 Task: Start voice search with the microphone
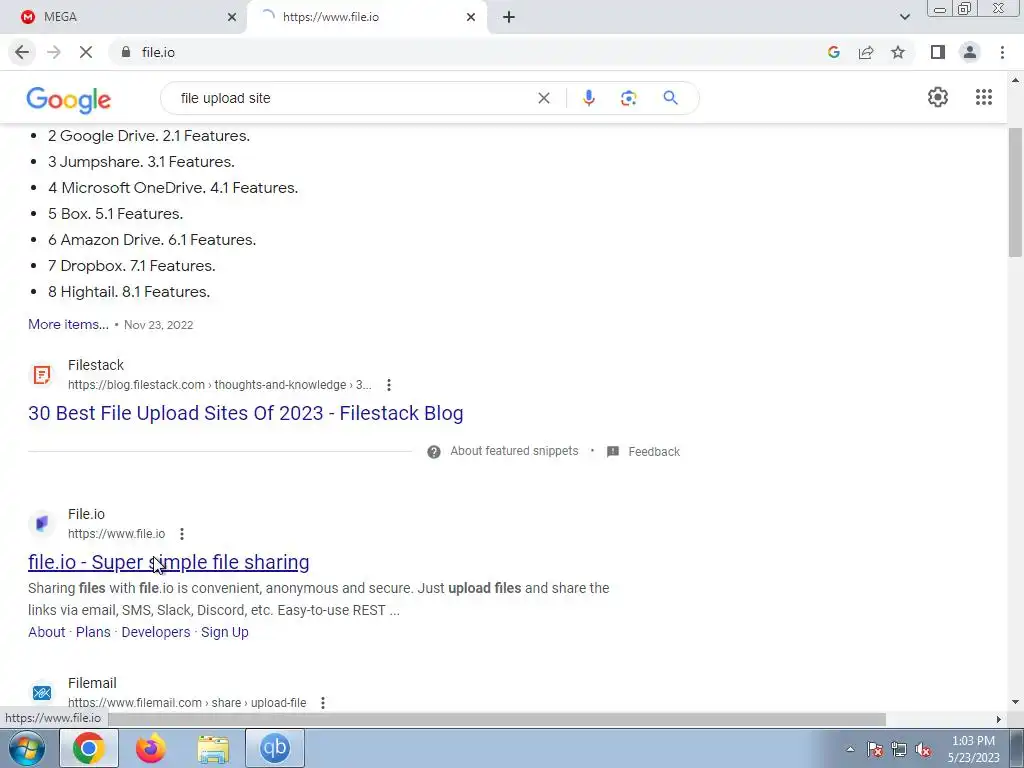[x=588, y=98]
